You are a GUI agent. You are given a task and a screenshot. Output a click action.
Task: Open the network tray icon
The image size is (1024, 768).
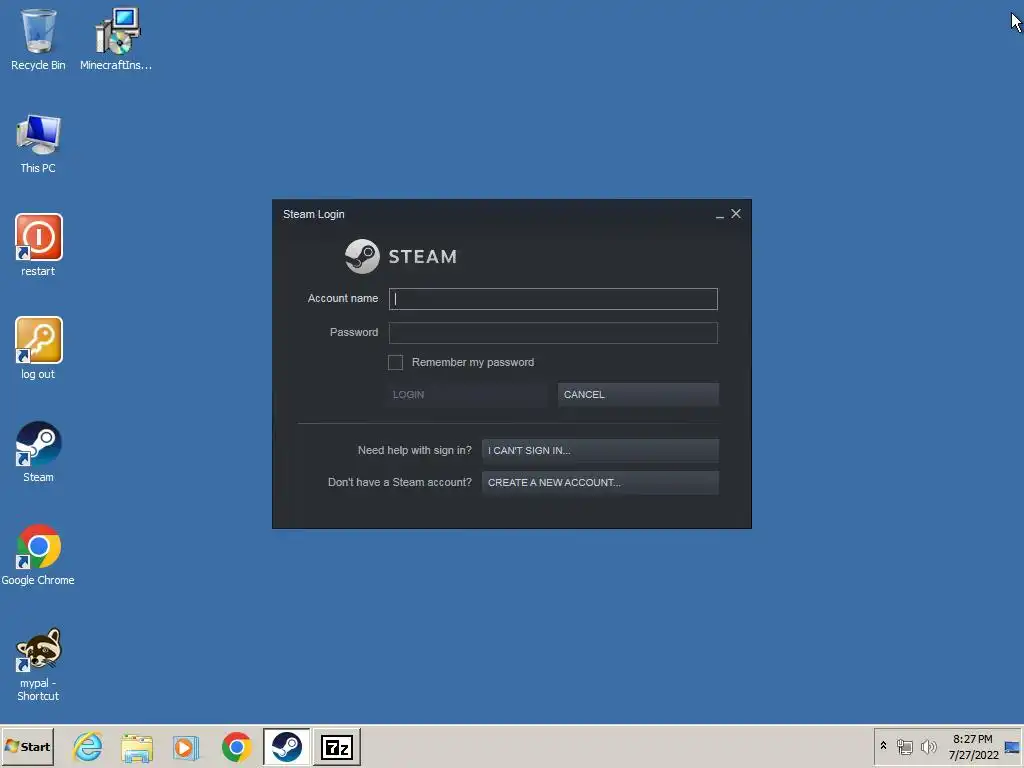[x=904, y=746]
